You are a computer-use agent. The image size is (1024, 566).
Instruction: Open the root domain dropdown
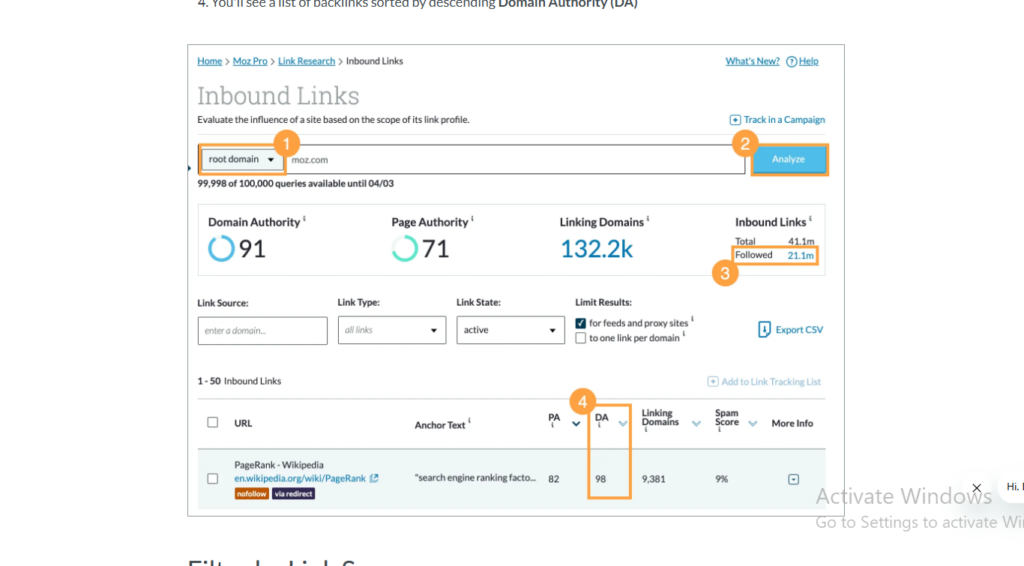[x=242, y=159]
